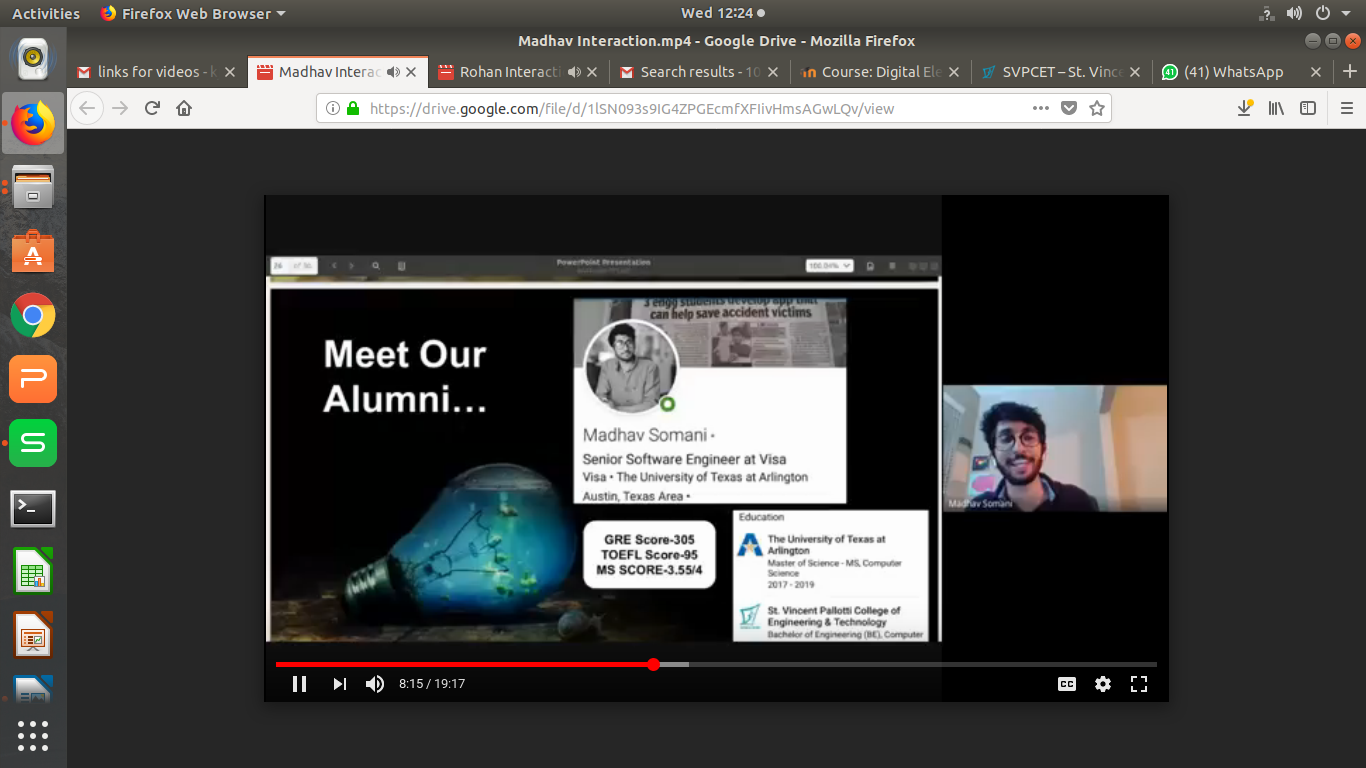
Task: Expand system tray dropdown arrow
Action: (1346, 14)
